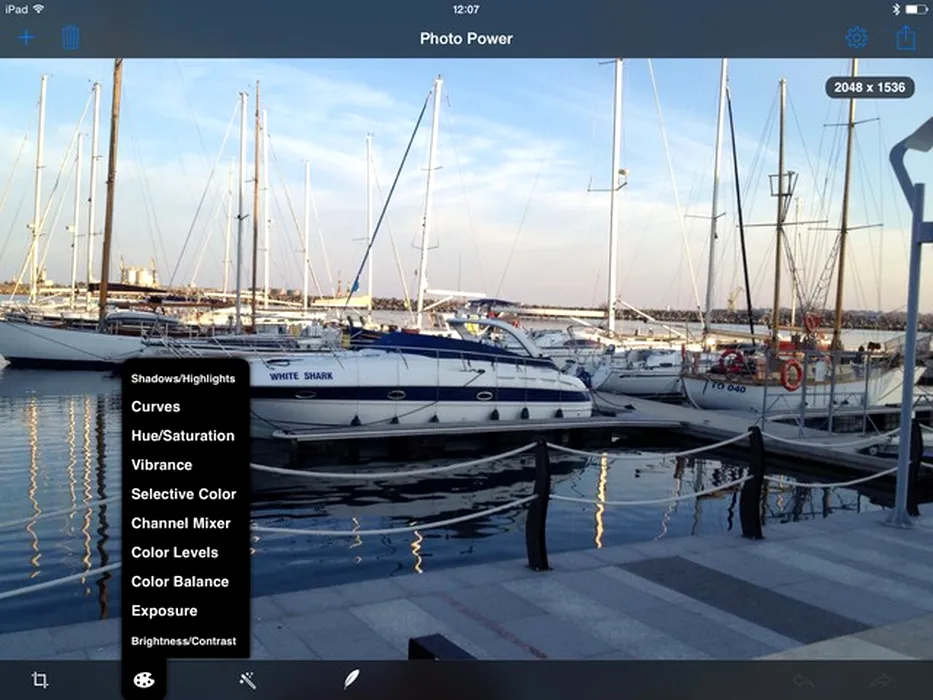The image size is (933, 700).
Task: Pick Vibrance from the popup list
Action: tap(162, 465)
